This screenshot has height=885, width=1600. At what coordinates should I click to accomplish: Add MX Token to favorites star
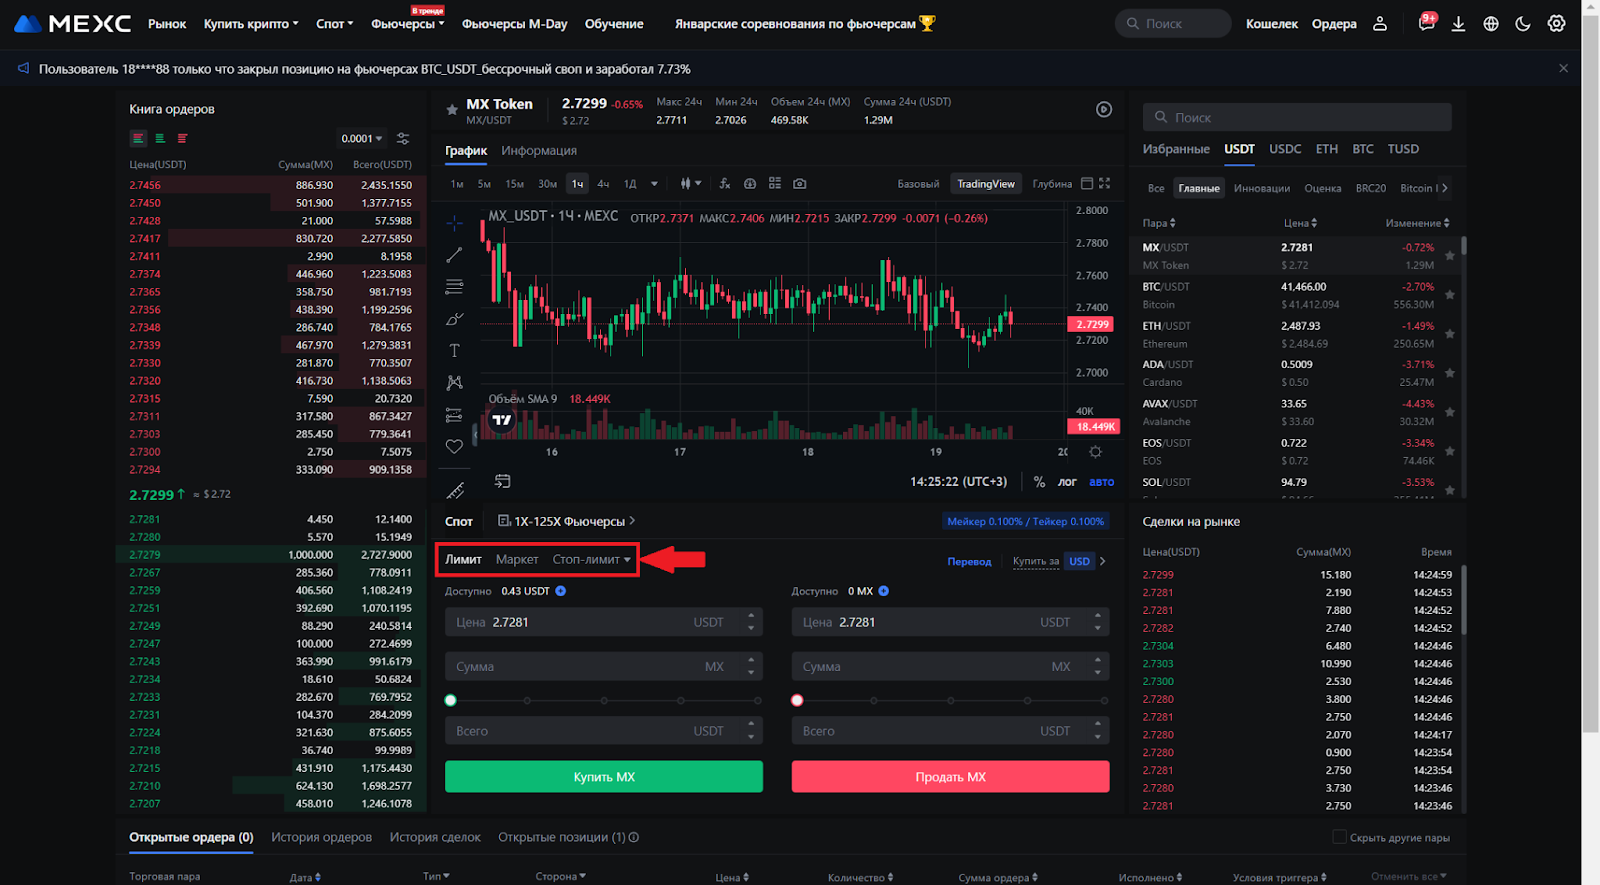point(452,109)
